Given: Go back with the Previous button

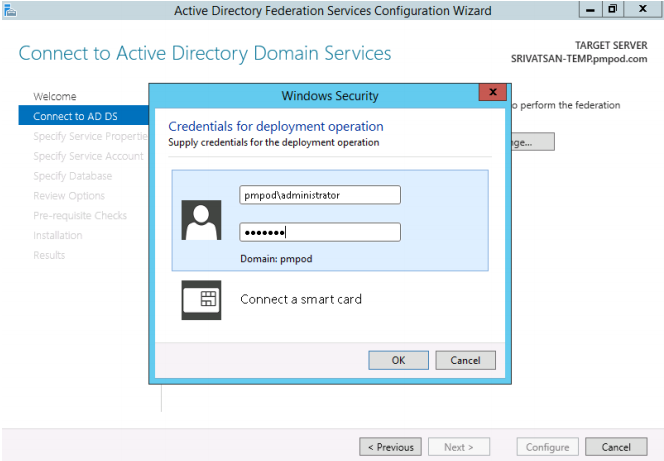Looking at the screenshot, I should pos(390,447).
